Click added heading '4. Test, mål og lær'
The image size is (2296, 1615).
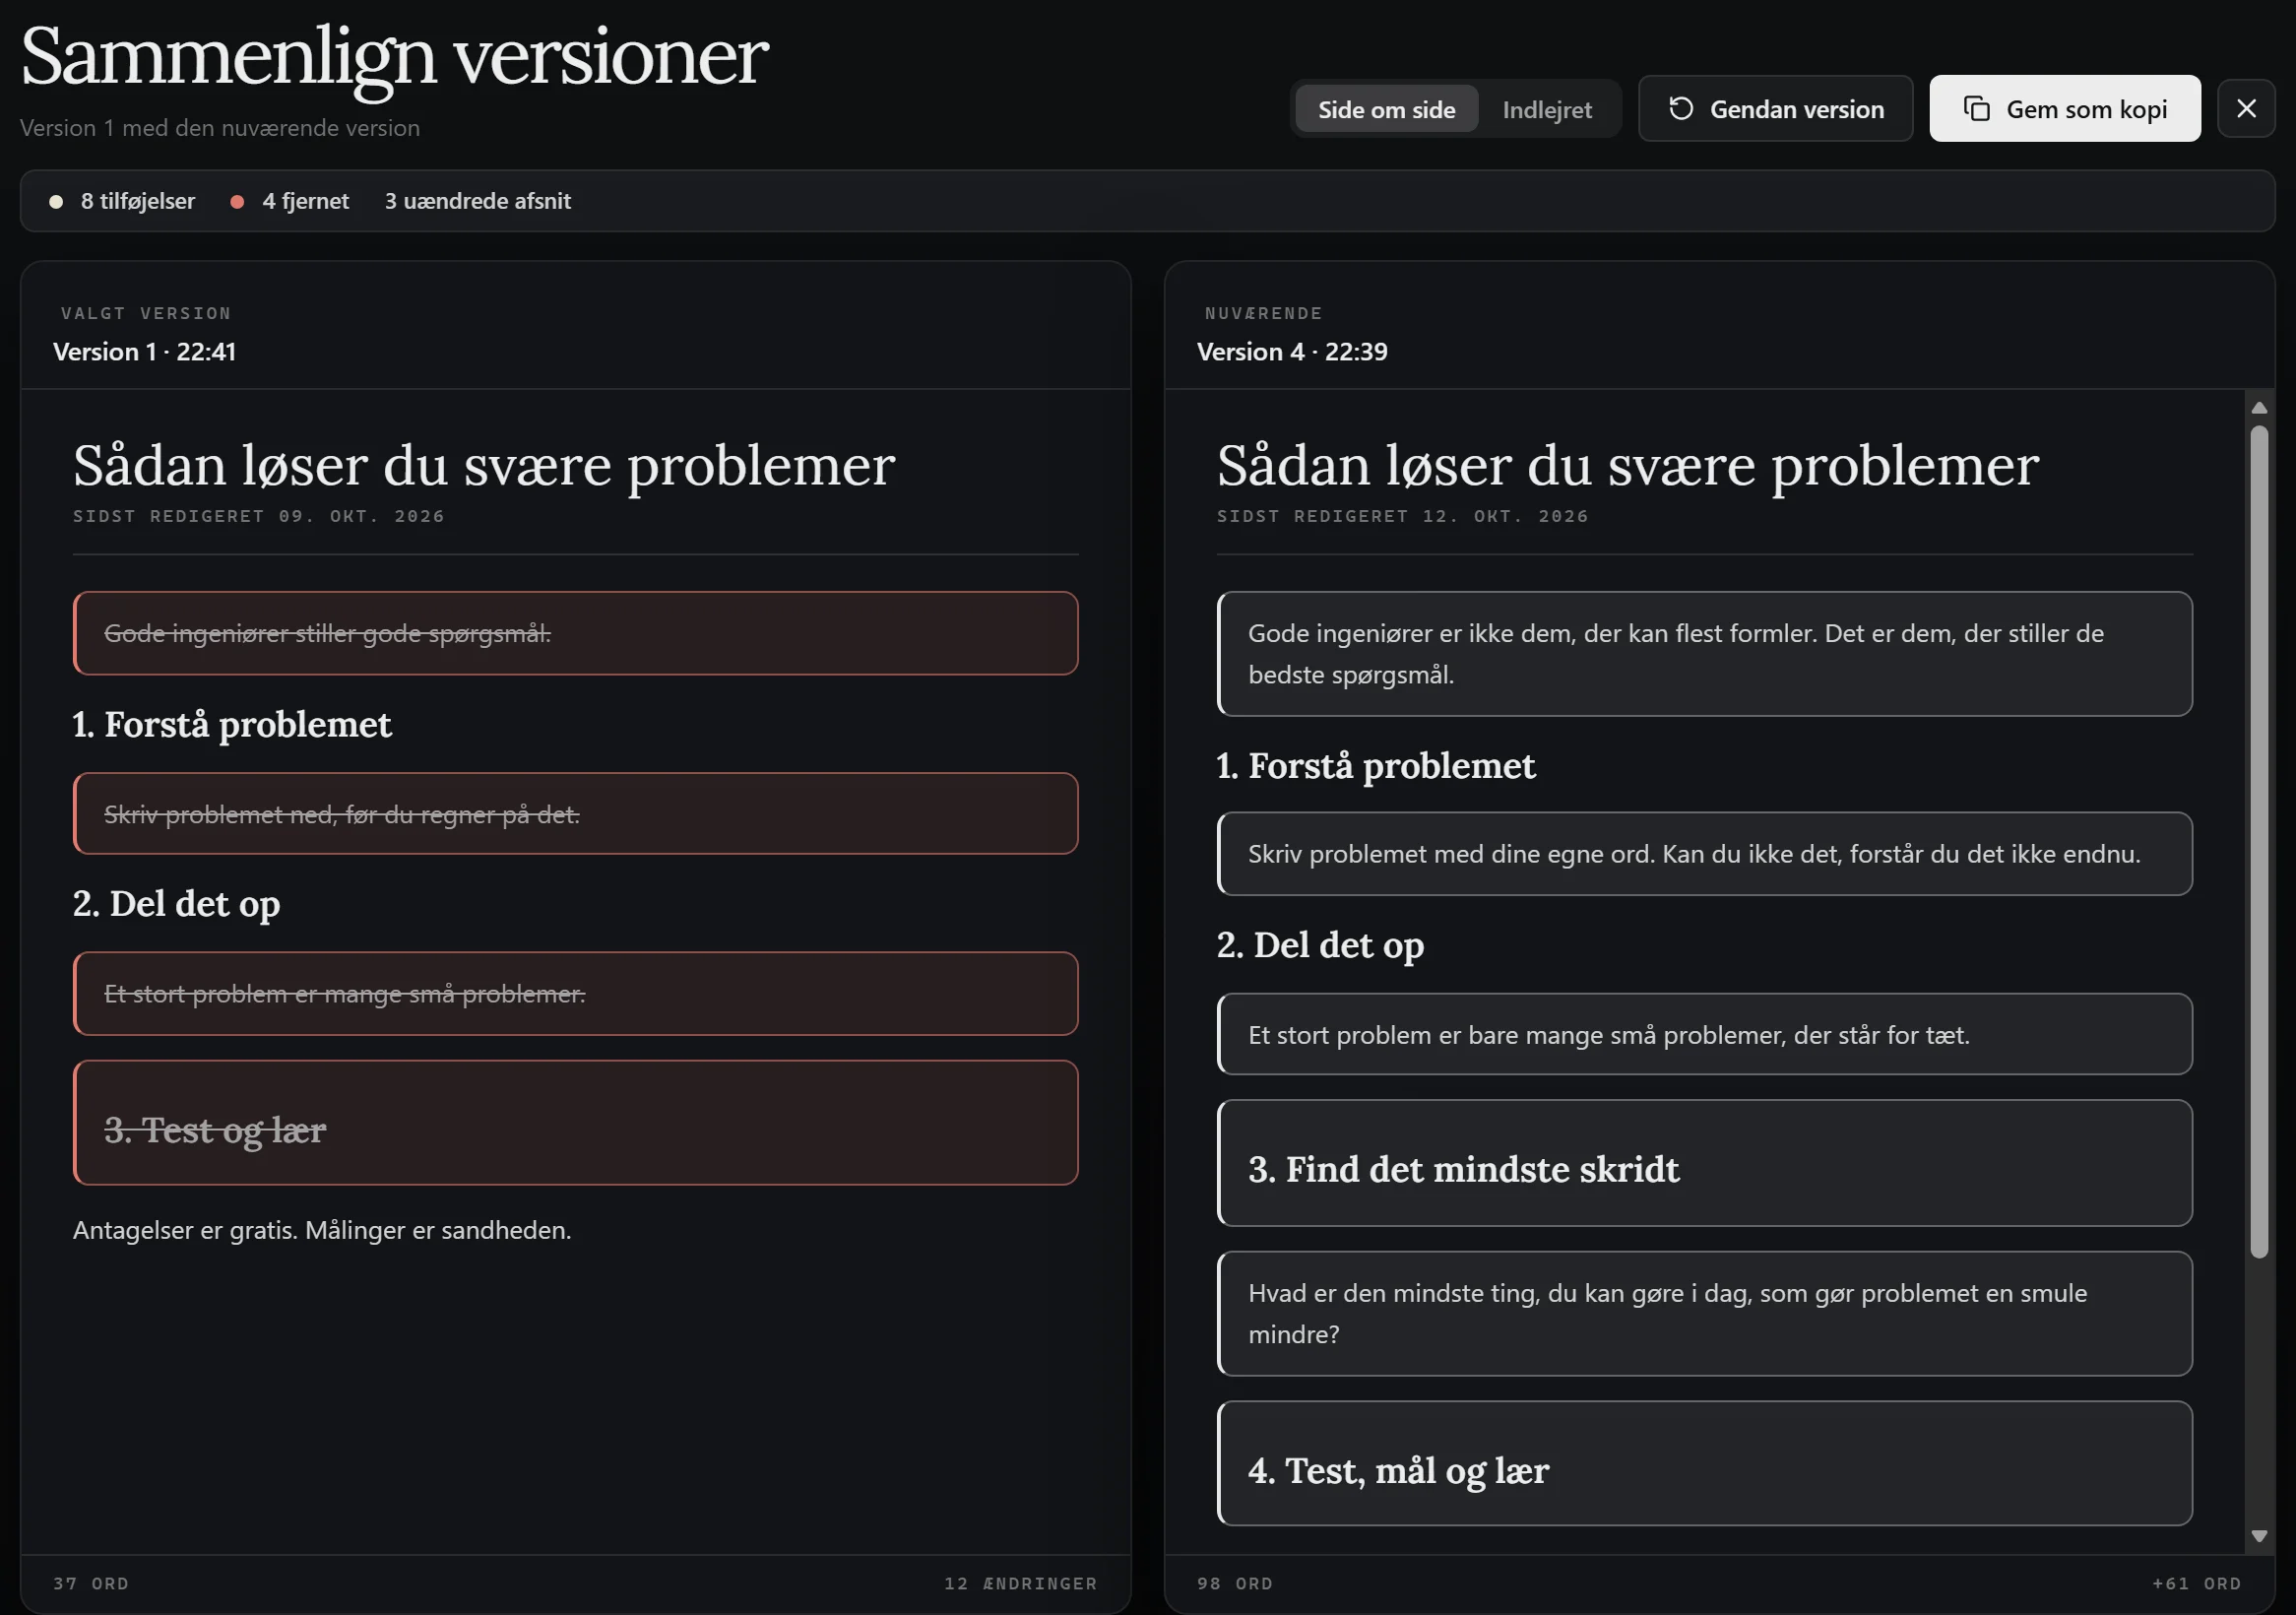tap(1704, 1463)
